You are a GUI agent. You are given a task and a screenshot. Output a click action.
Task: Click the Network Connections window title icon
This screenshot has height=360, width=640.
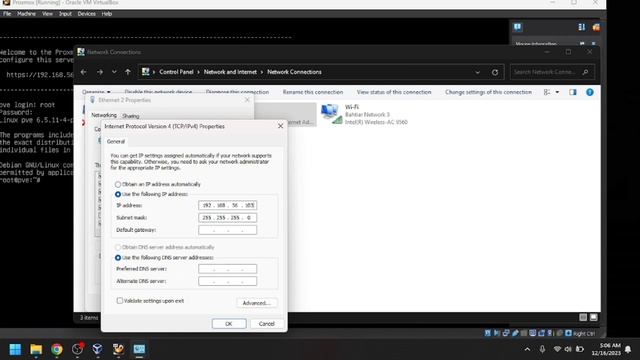coord(81,52)
